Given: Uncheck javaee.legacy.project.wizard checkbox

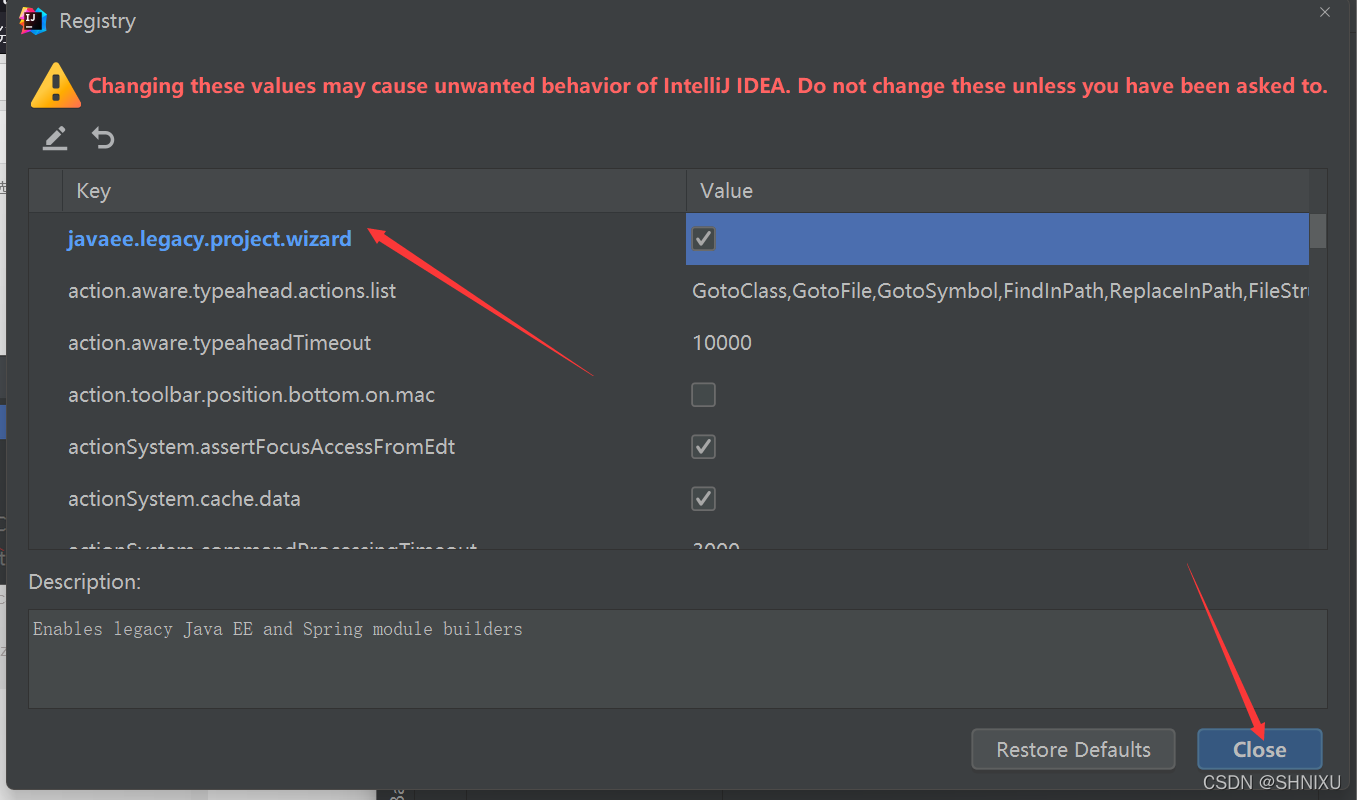Looking at the screenshot, I should point(703,239).
